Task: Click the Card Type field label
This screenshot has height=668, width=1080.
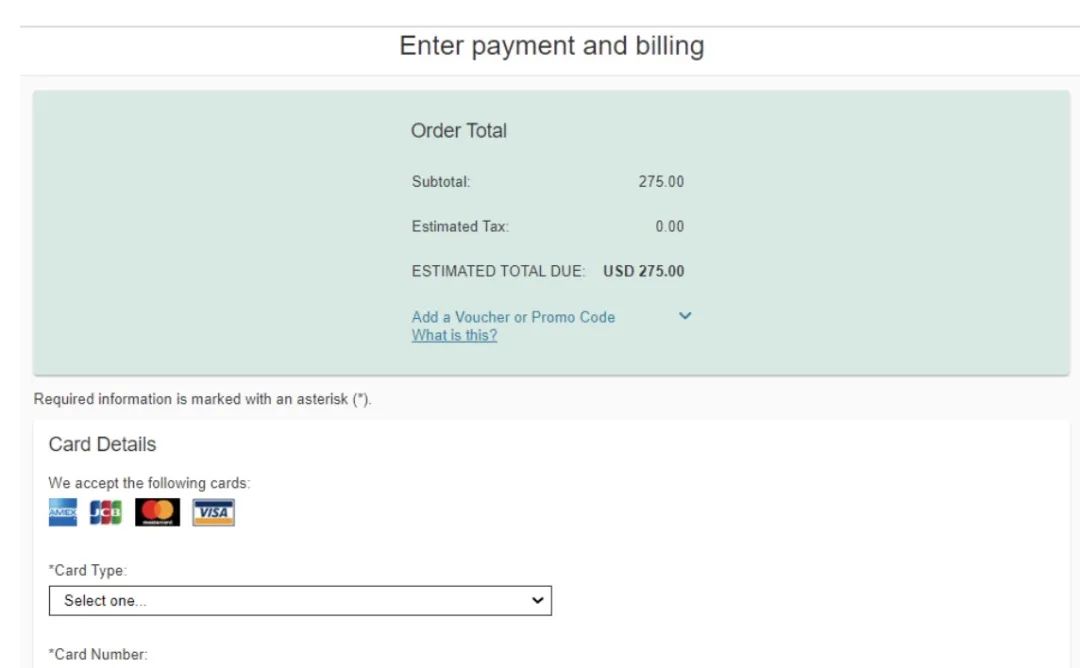Action: coord(88,570)
